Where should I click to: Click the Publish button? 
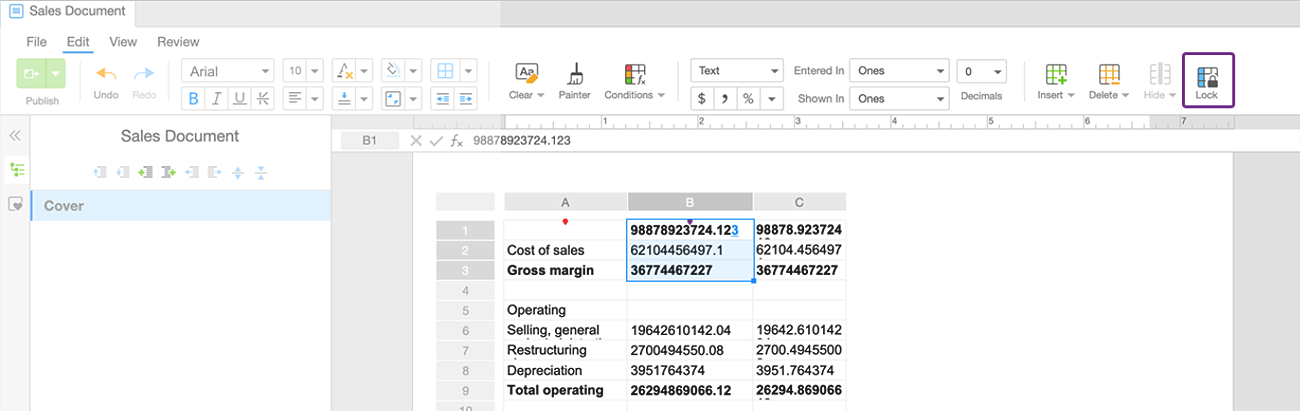coord(41,74)
